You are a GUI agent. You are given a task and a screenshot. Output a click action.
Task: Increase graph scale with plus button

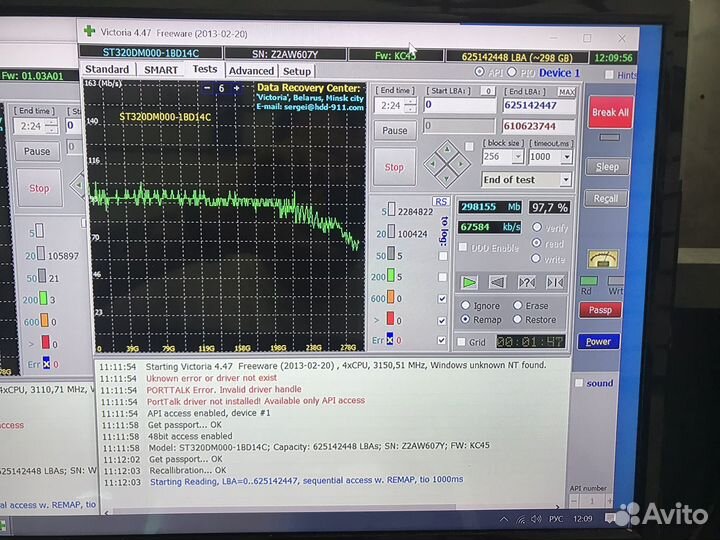pos(236,88)
